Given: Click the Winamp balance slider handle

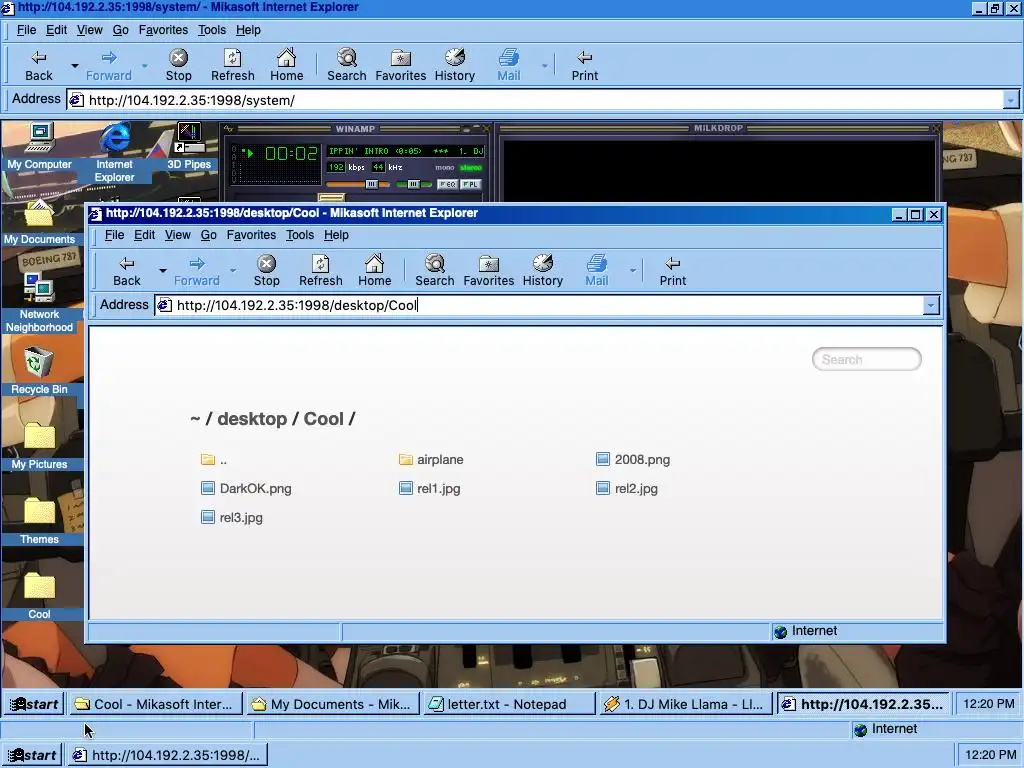Looking at the screenshot, I should pyautogui.click(x=413, y=184).
